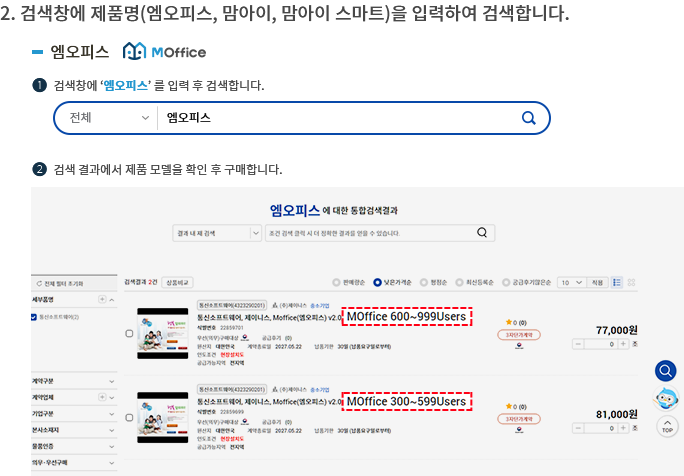This screenshot has width=684, height=476.
Task: Click the magnifier icon in 엠오피스 search bar
Action: (529, 118)
